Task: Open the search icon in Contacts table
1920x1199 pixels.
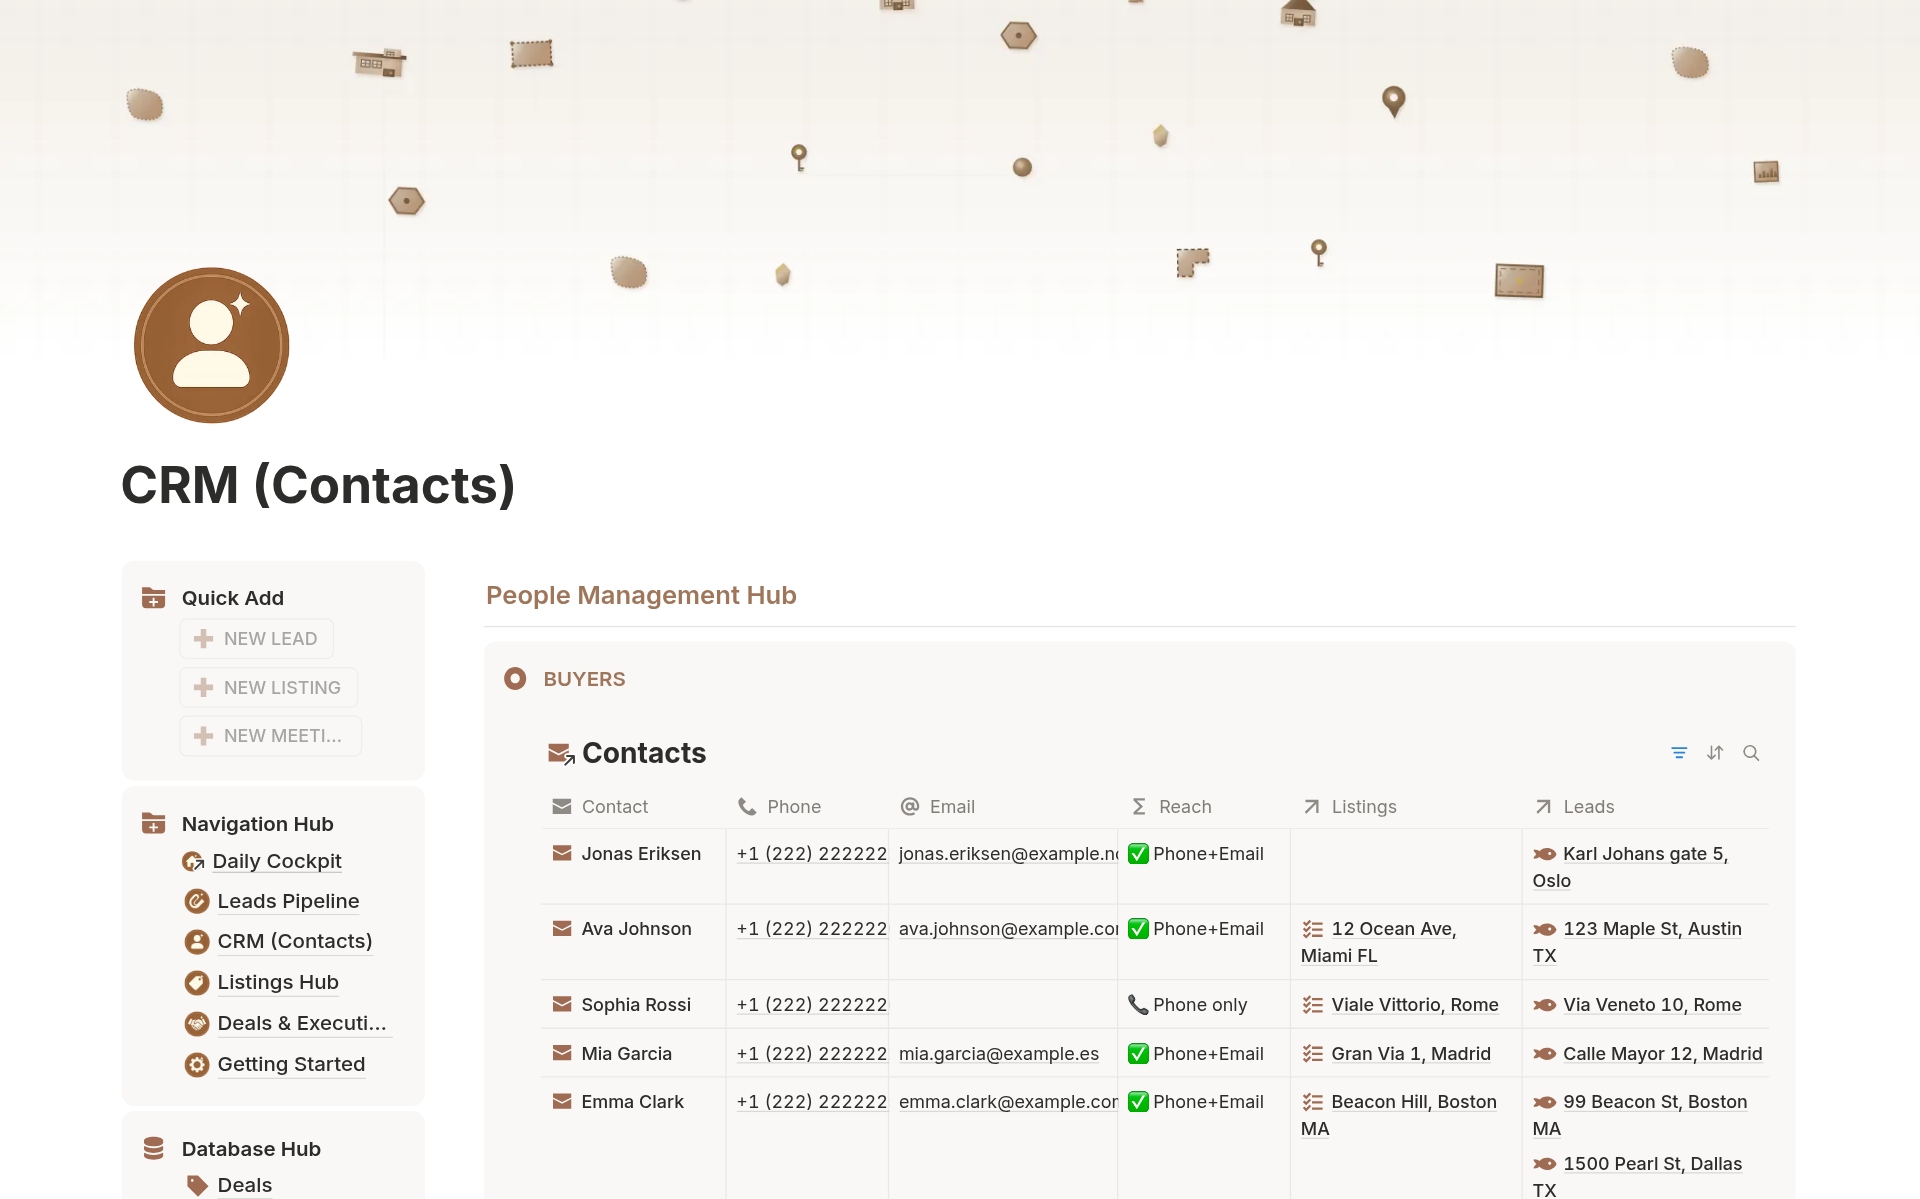Action: tap(1751, 753)
